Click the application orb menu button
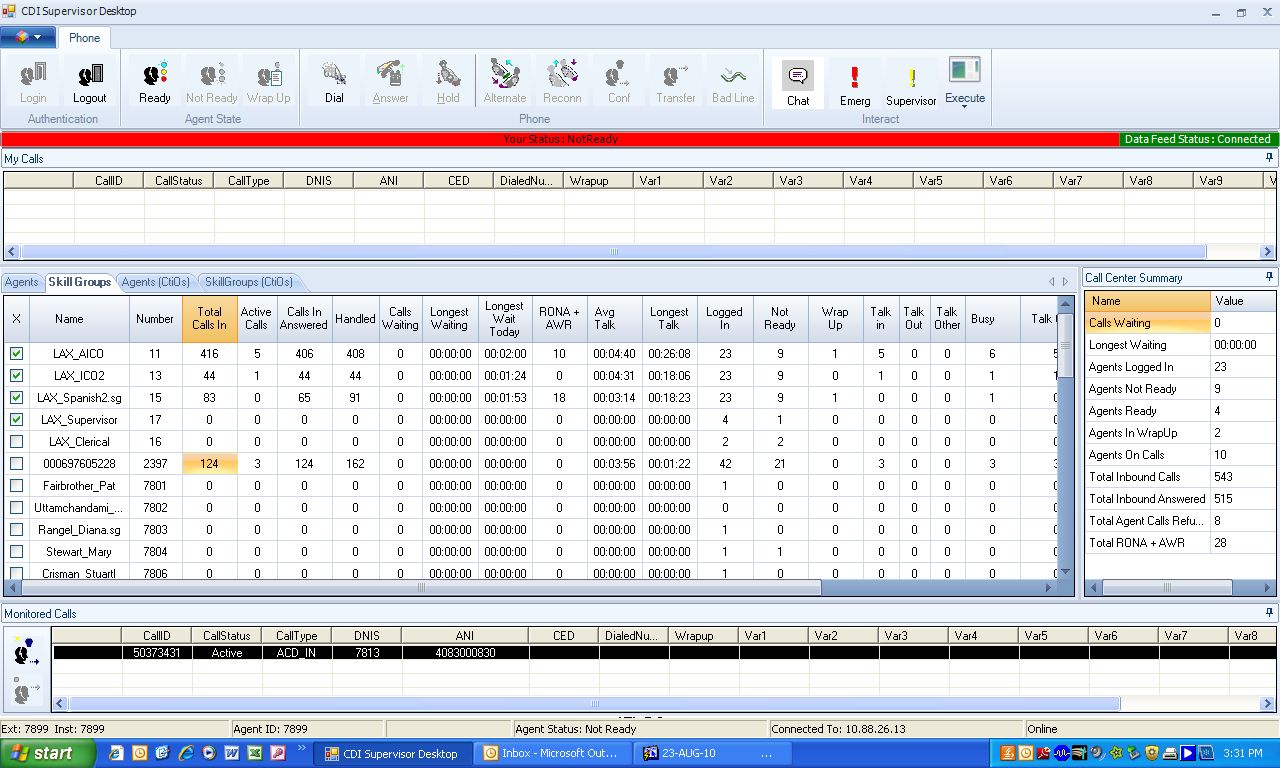Image resolution: width=1280 pixels, height=768 pixels. [x=27, y=37]
